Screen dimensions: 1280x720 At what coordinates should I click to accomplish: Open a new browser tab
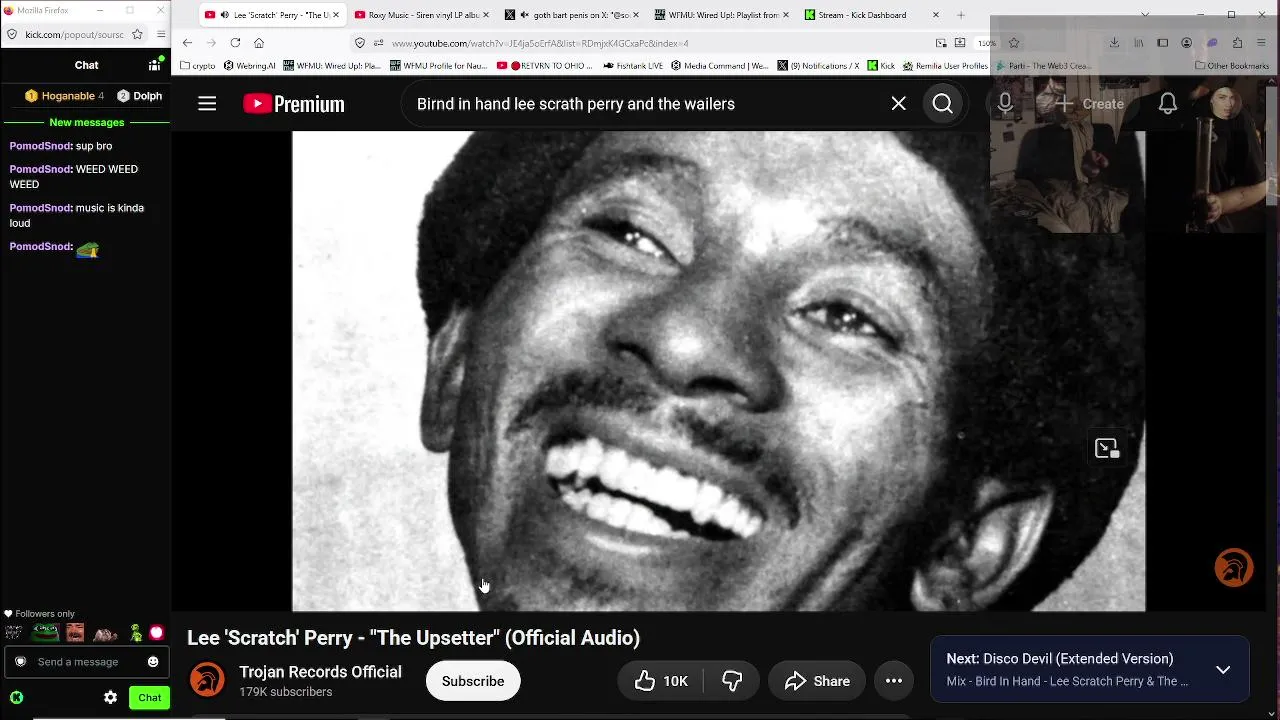point(961,15)
